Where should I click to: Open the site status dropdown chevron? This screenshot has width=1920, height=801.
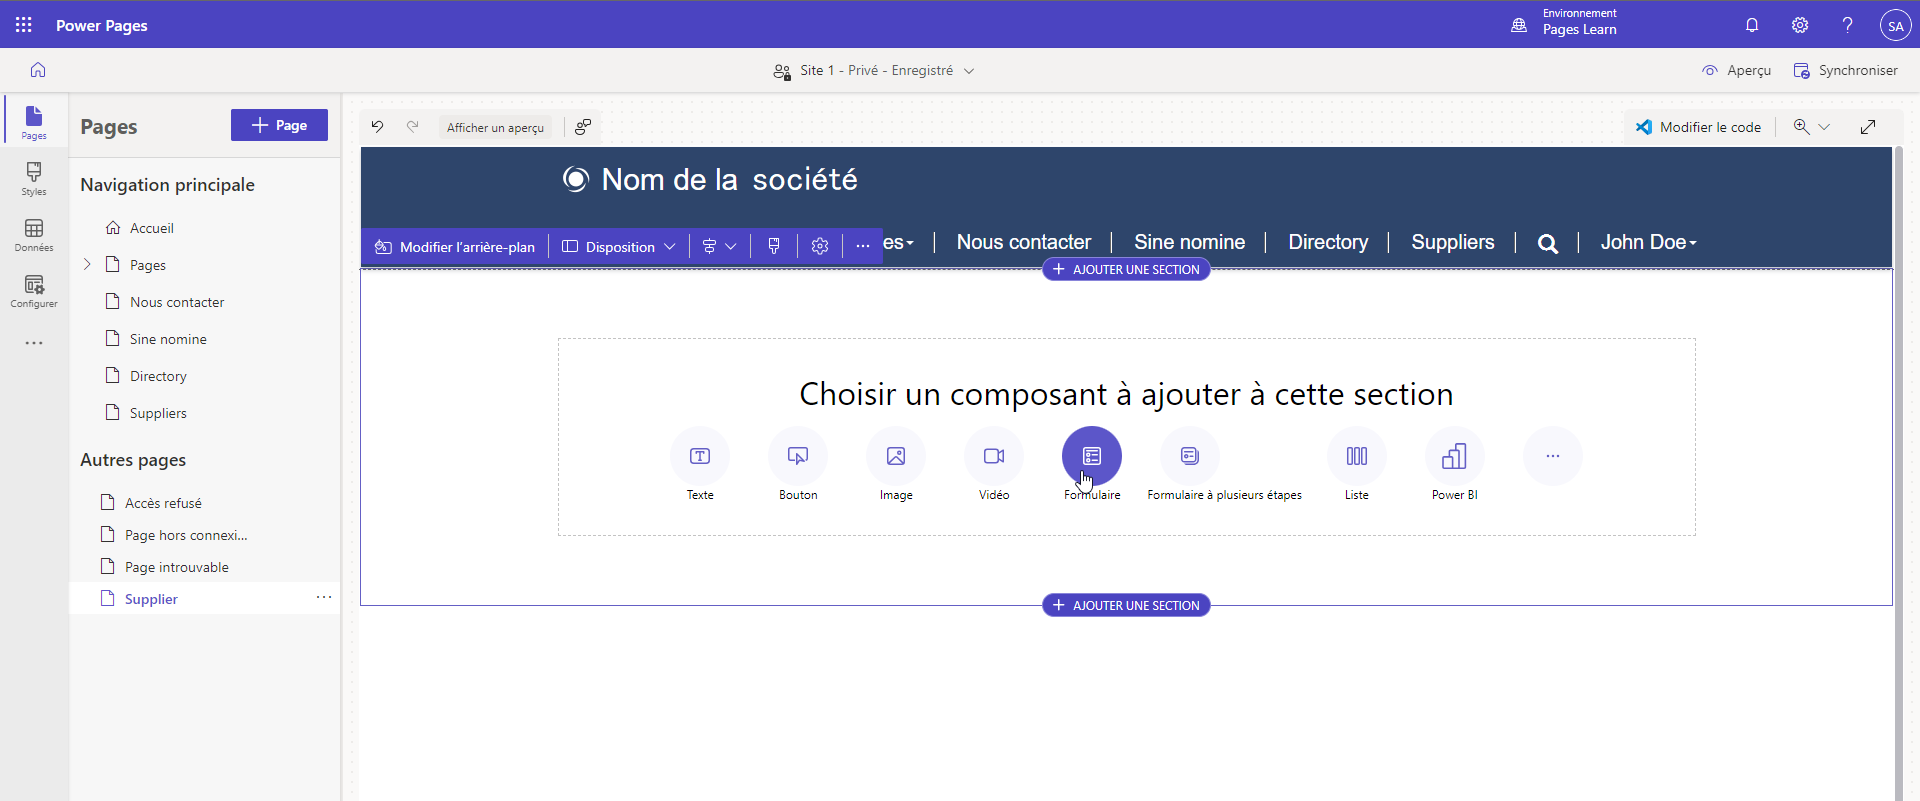point(969,71)
